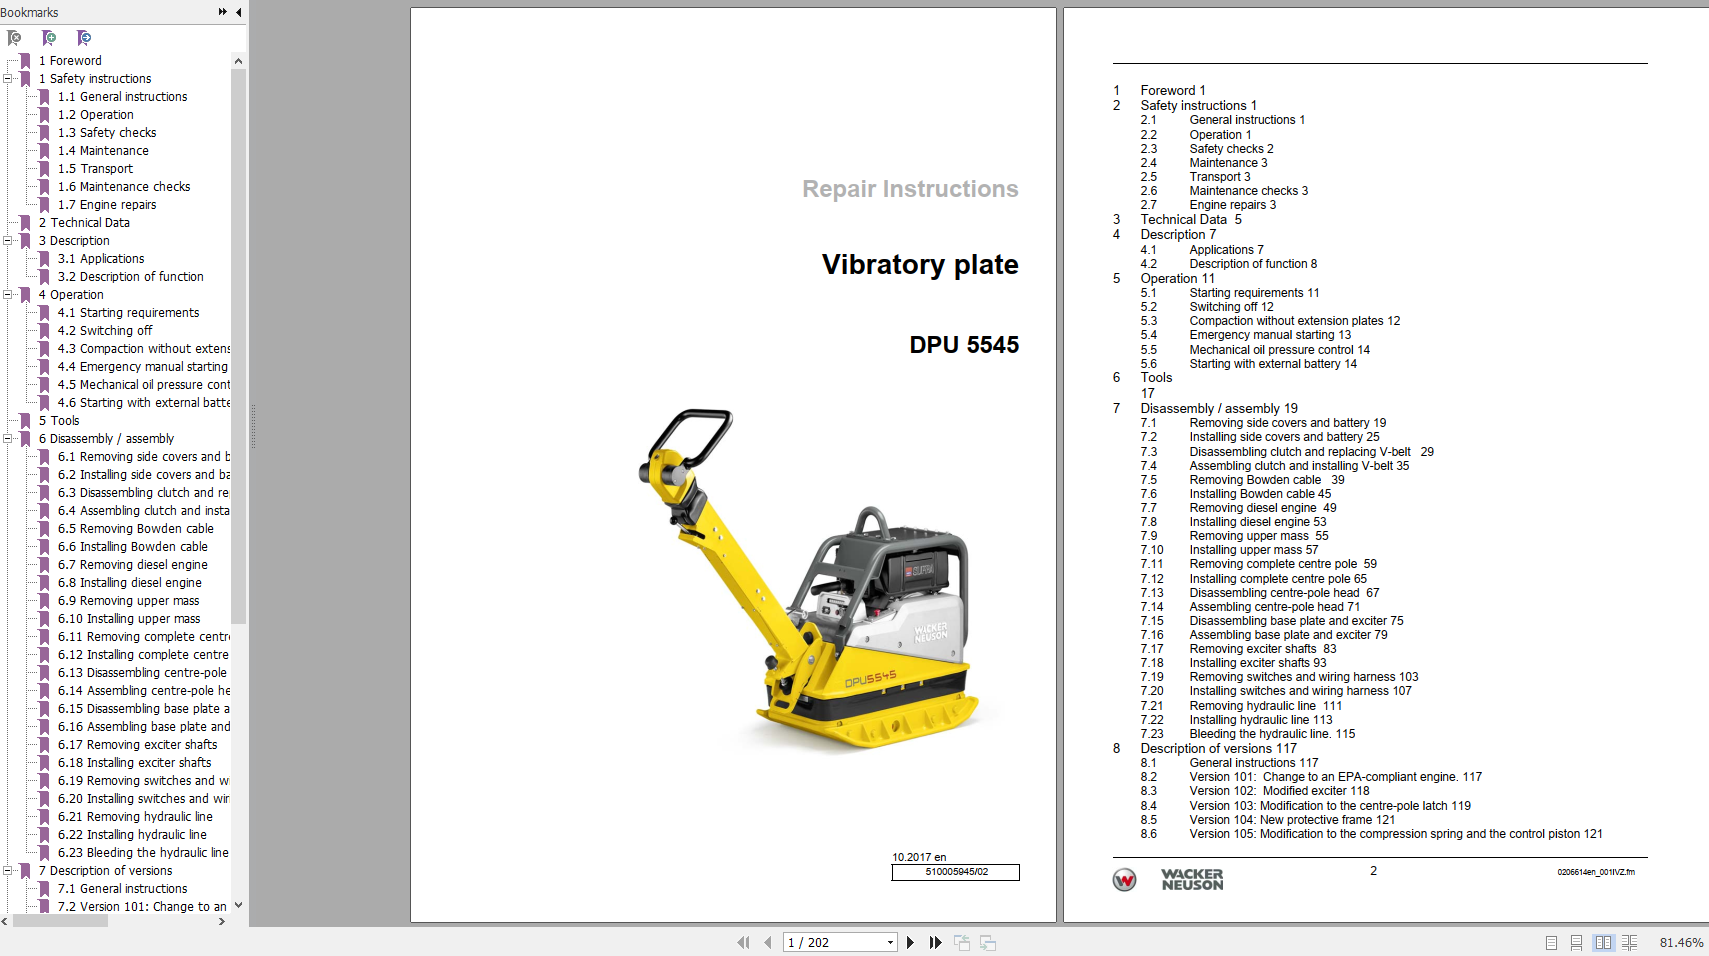The height and width of the screenshot is (956, 1709).
Task: Click the bookmarks vertical scrollbar thumb
Action: pos(238,346)
